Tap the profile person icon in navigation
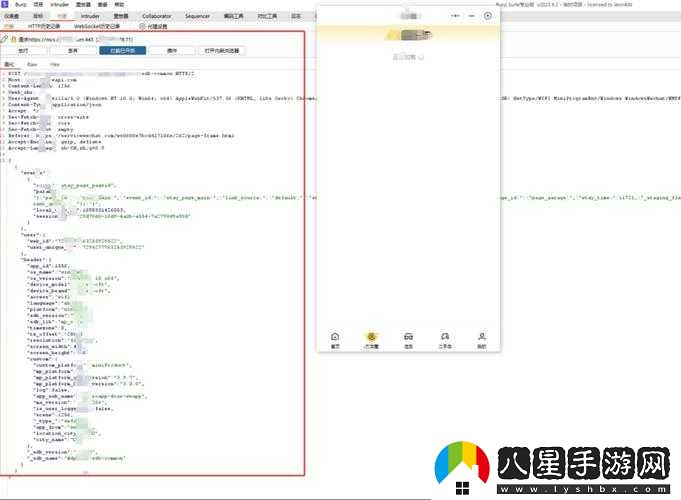 click(482, 337)
